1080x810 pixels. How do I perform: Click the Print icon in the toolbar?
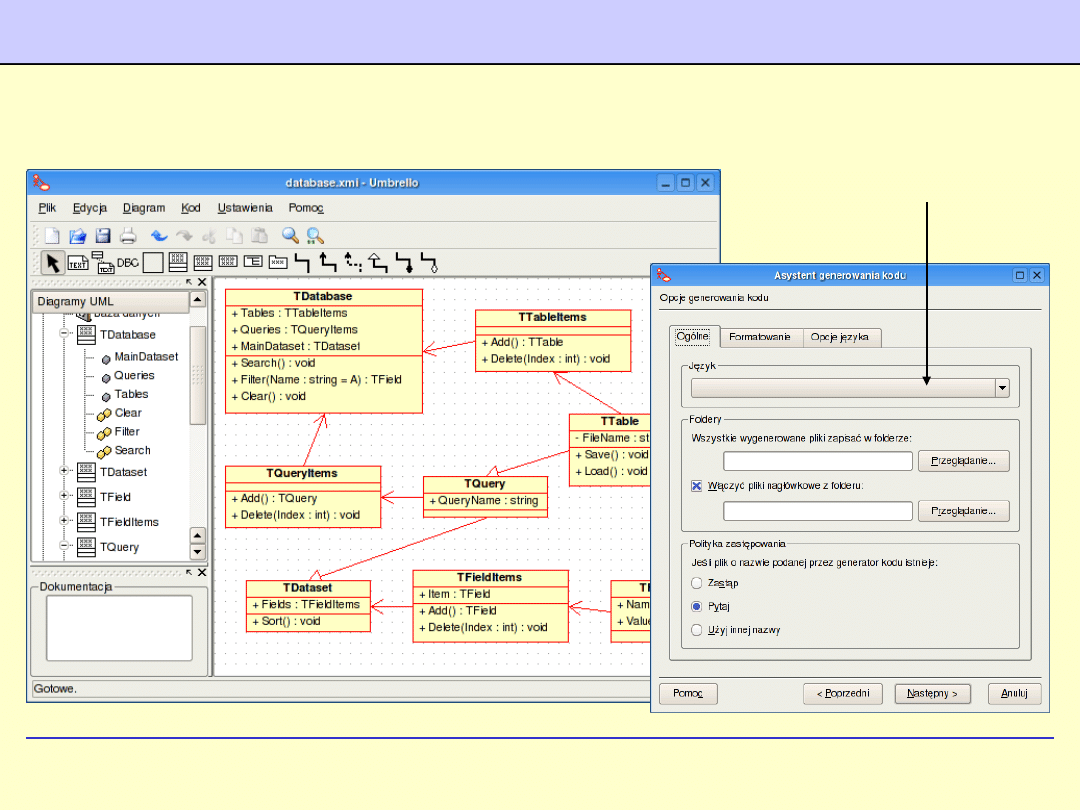128,236
